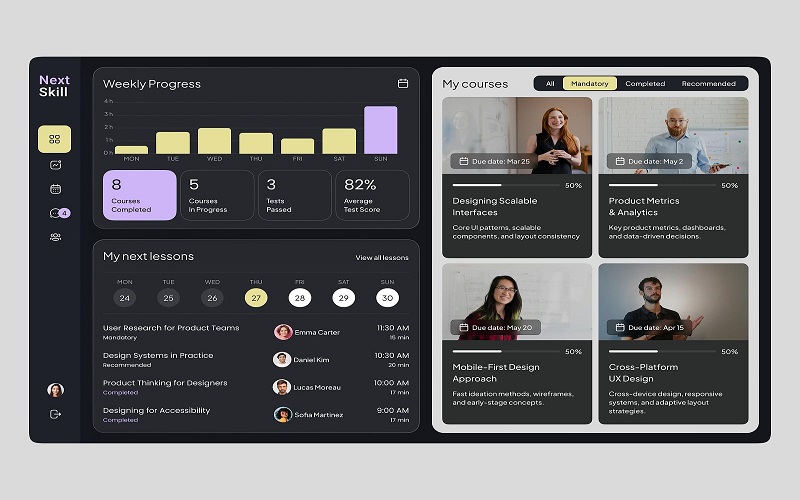Click calendar icon in Due date: May 2
This screenshot has height=500, width=800.
click(x=619, y=161)
